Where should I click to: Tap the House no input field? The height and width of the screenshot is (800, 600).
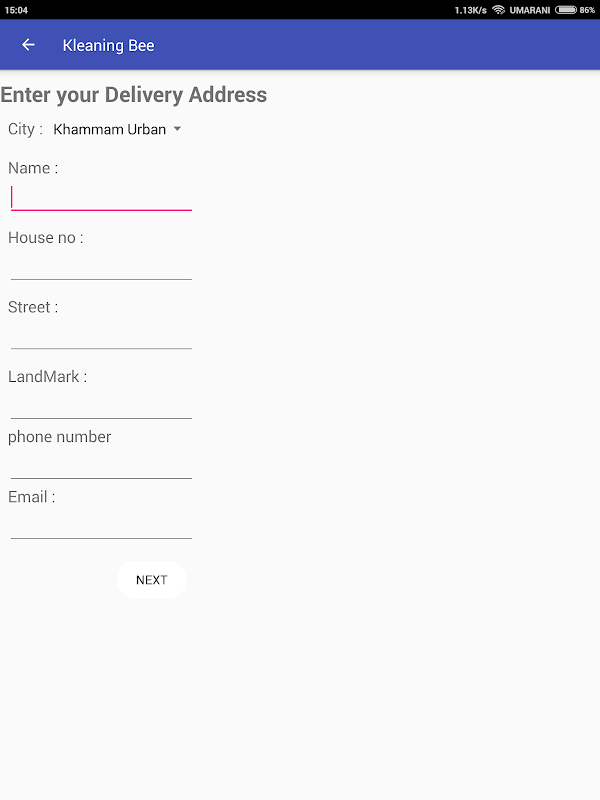click(100, 266)
